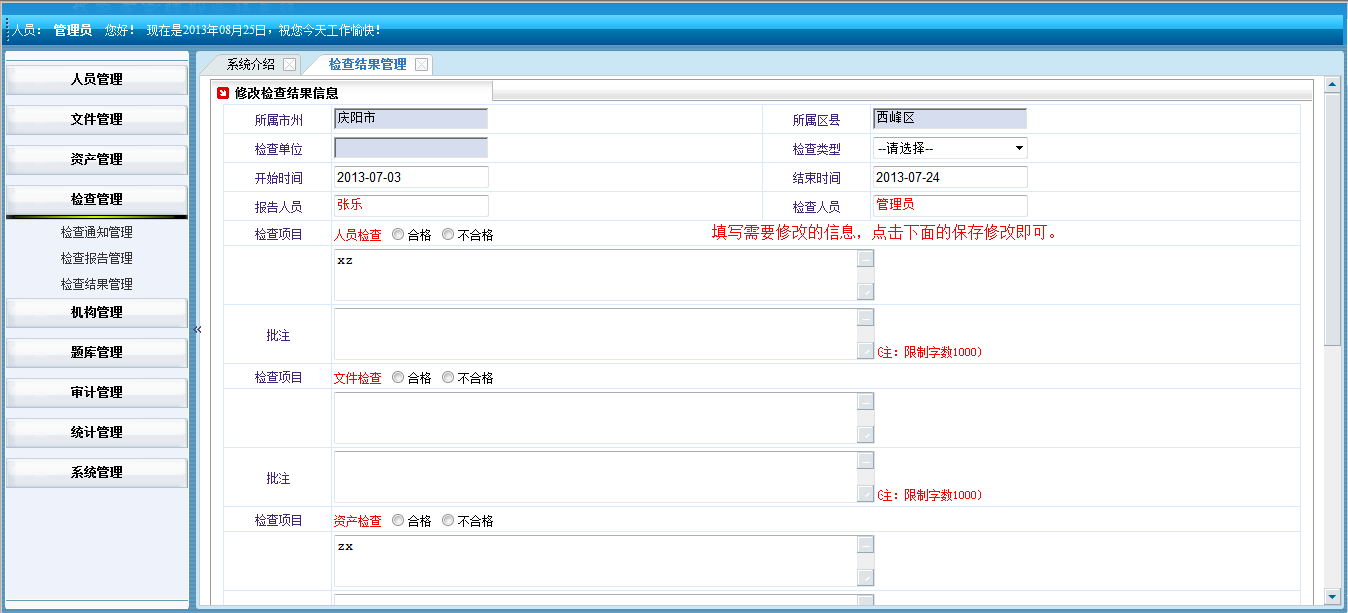The image size is (1348, 613).
Task: Mark 文件检查 as 合格
Action: tap(398, 378)
